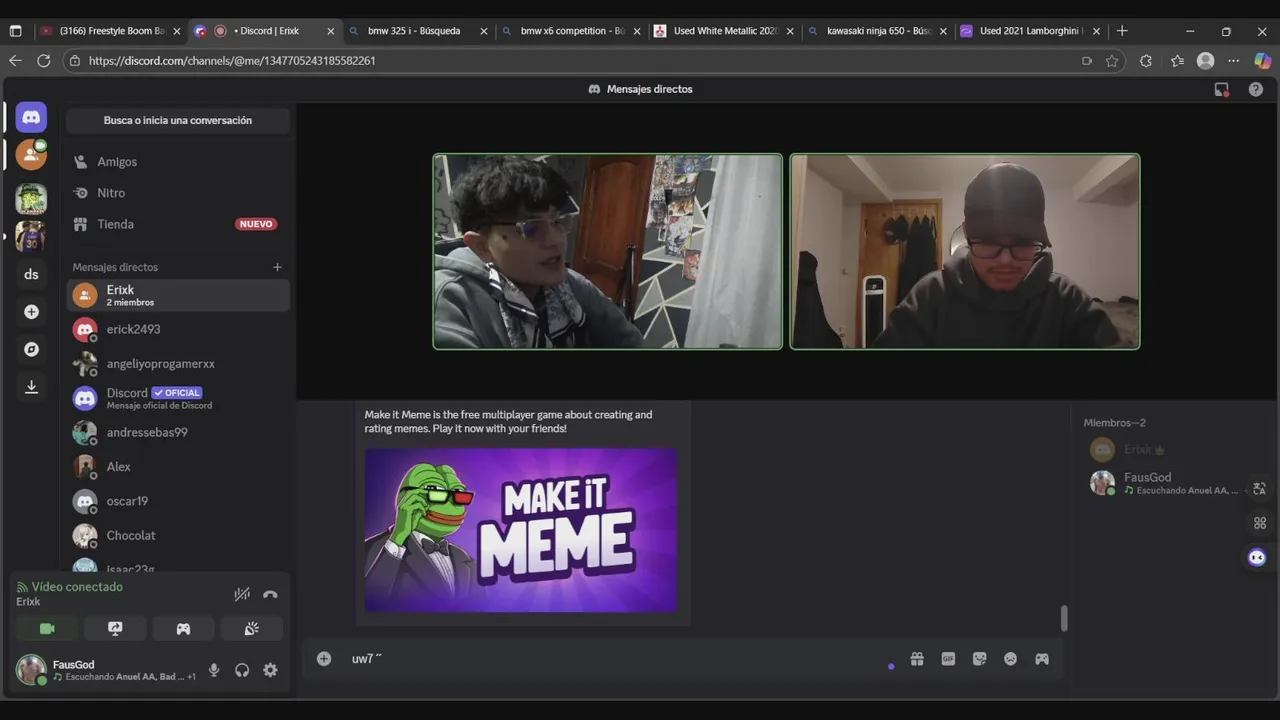The width and height of the screenshot is (1280, 720).
Task: Mute the microphone
Action: (x=213, y=670)
